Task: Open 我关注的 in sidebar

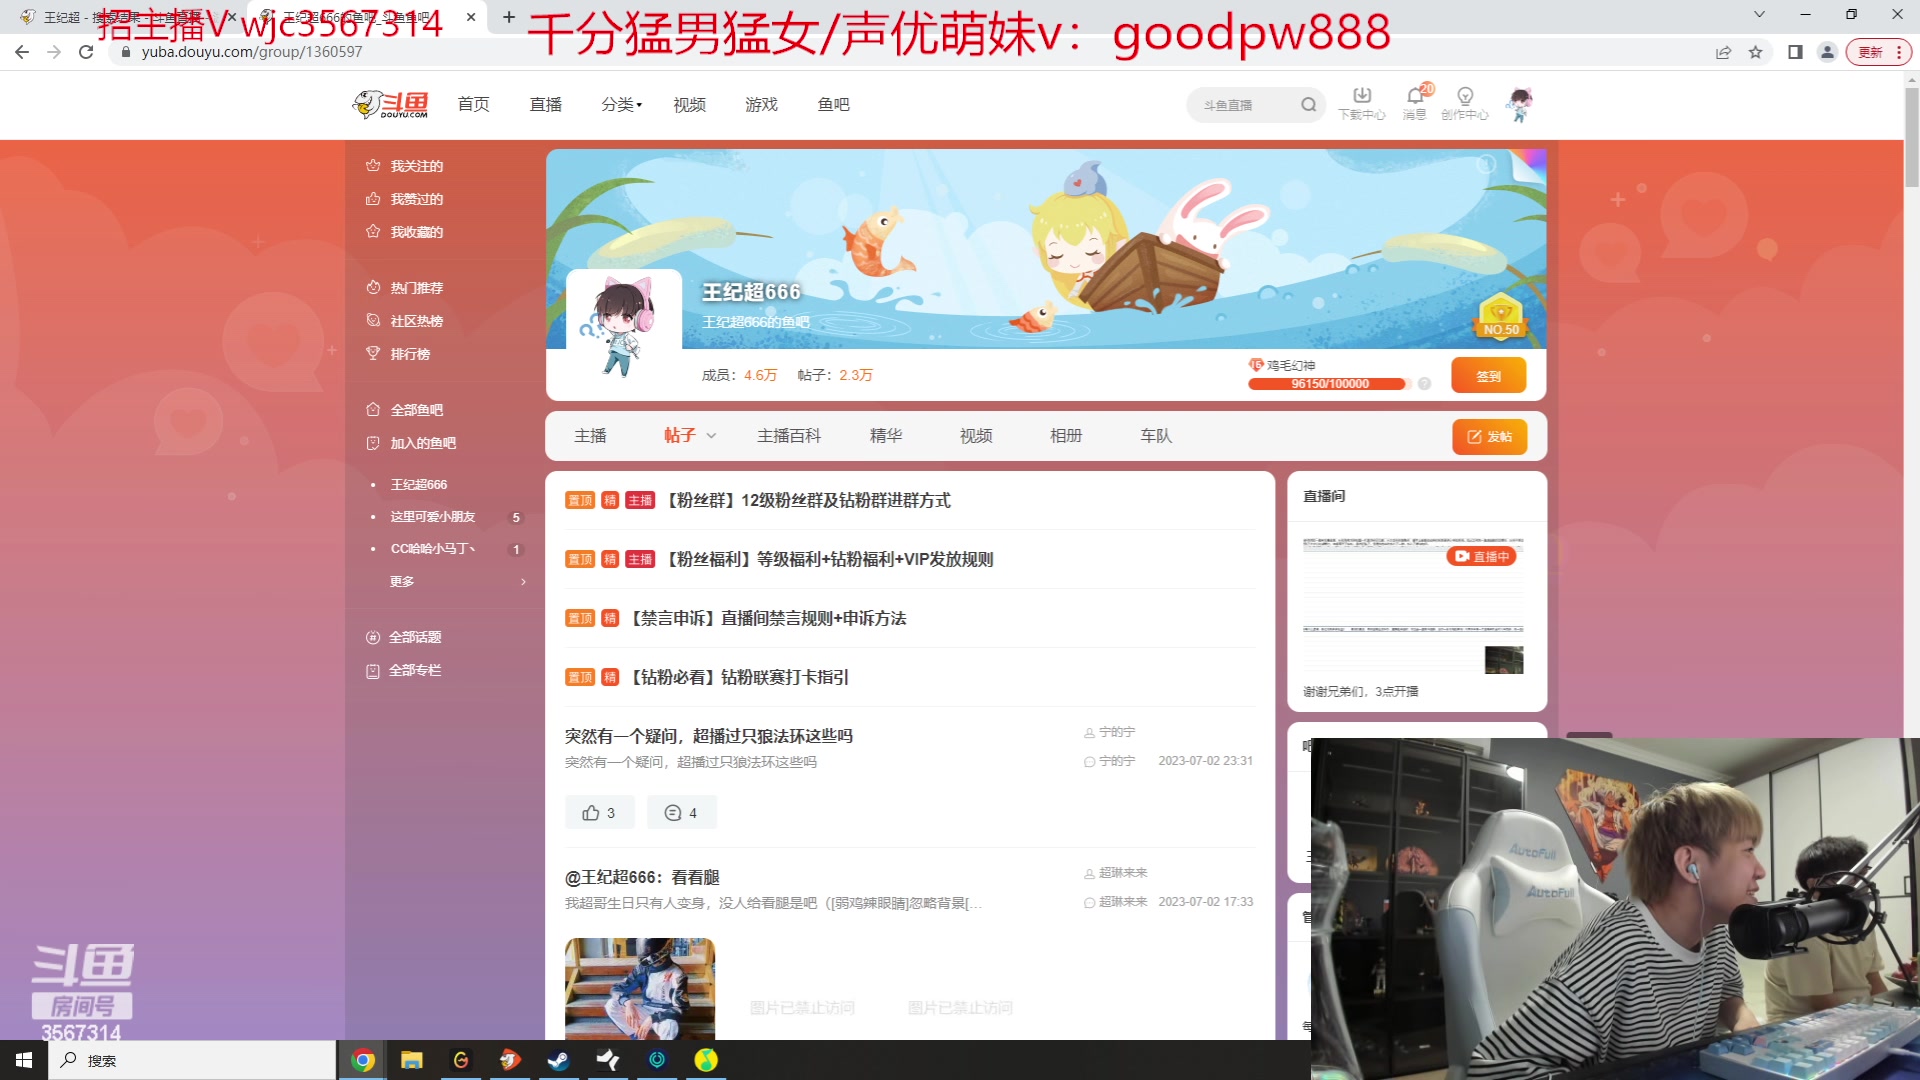Action: 416,166
